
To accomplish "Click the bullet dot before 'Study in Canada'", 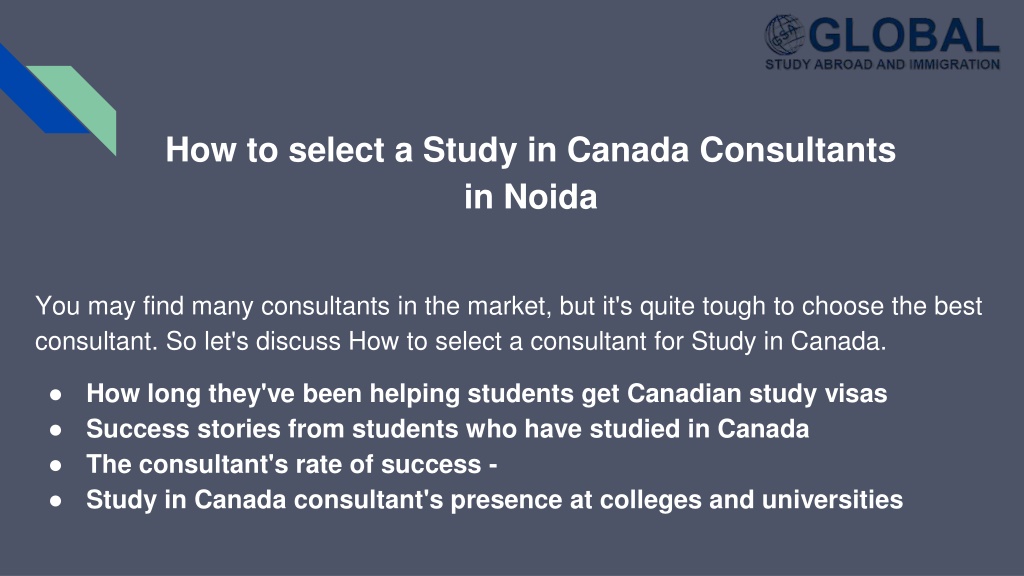I will (x=56, y=500).
